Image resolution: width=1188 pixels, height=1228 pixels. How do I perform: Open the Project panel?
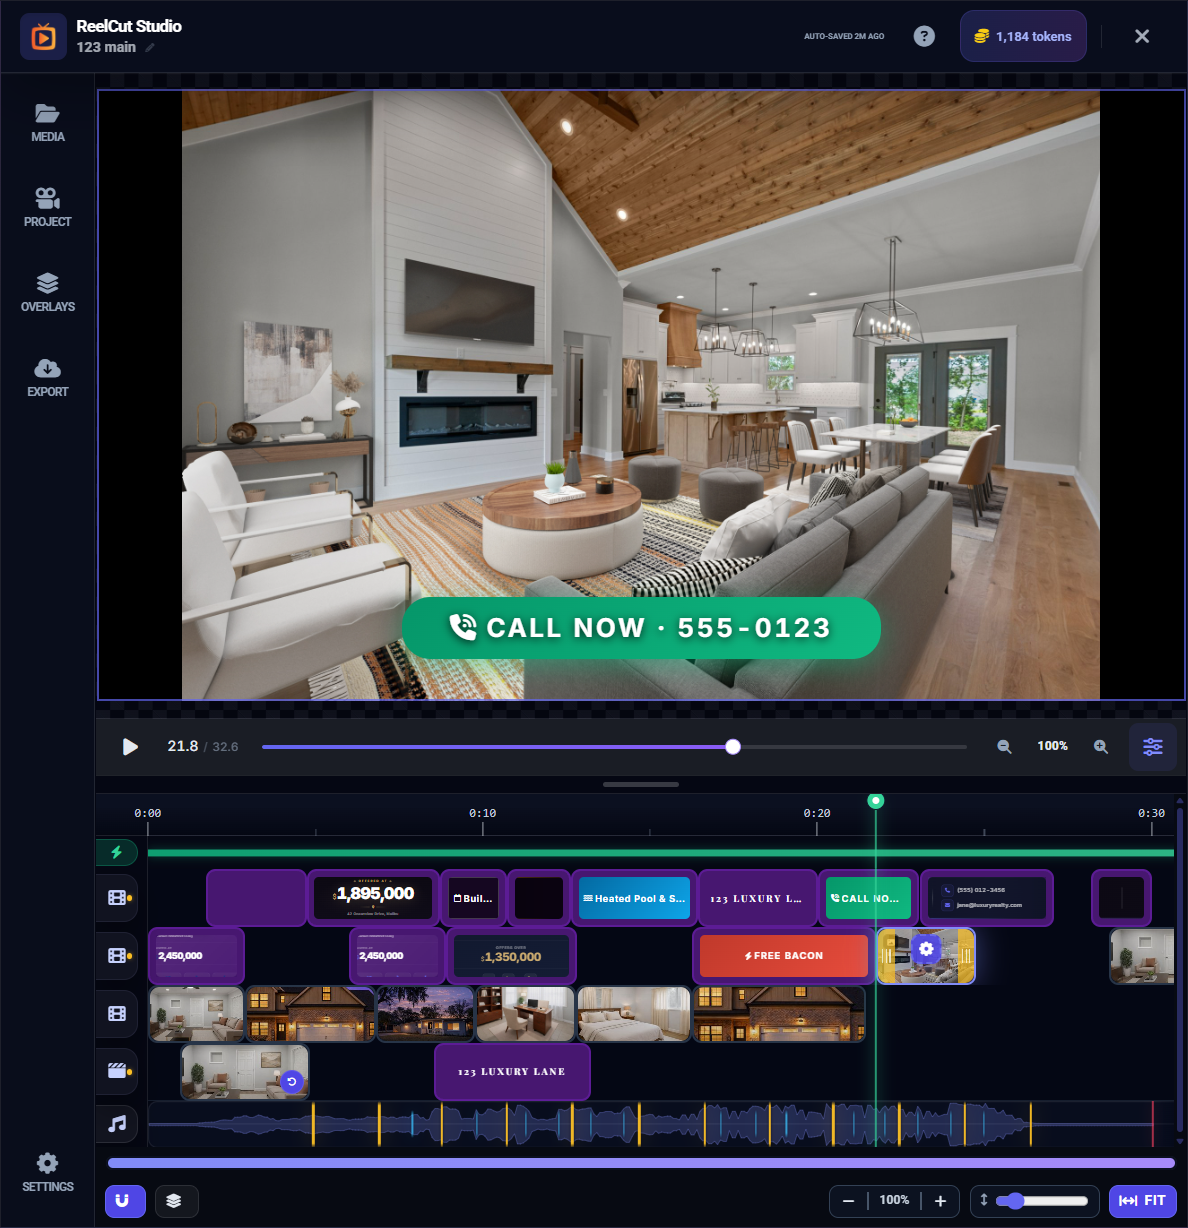click(x=47, y=207)
